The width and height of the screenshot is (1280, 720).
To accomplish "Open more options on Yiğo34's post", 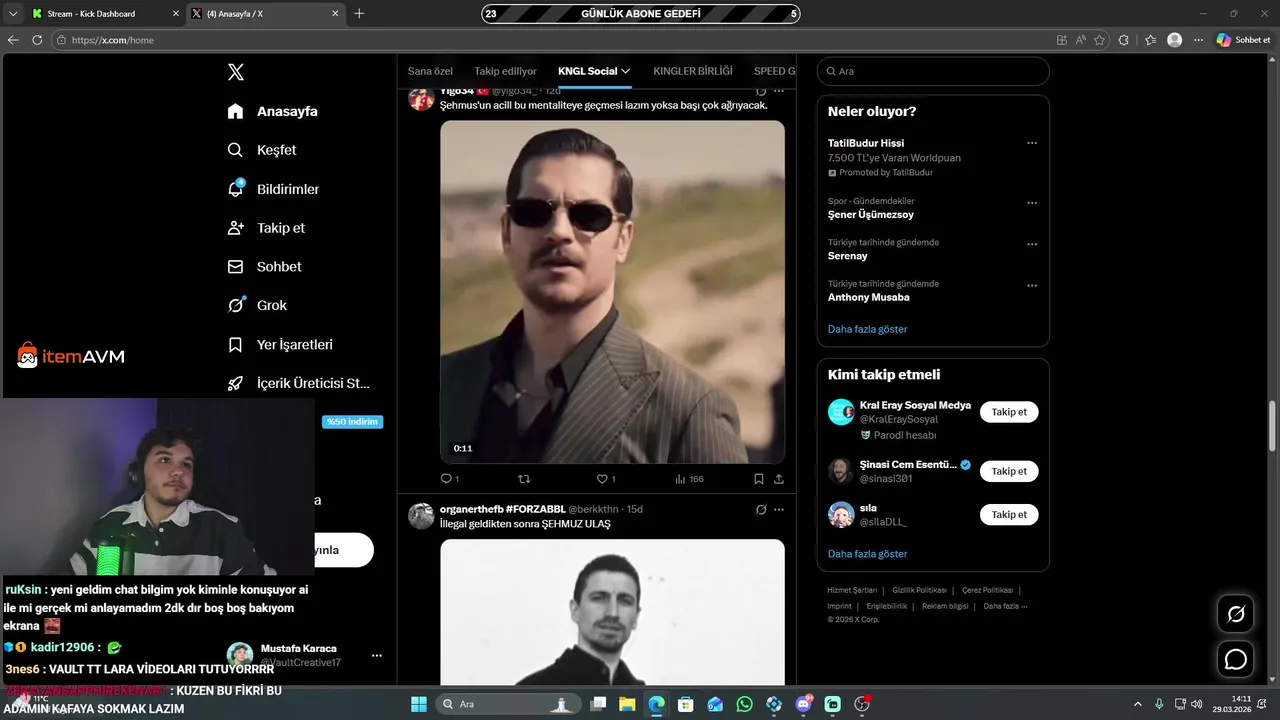I will [x=779, y=91].
